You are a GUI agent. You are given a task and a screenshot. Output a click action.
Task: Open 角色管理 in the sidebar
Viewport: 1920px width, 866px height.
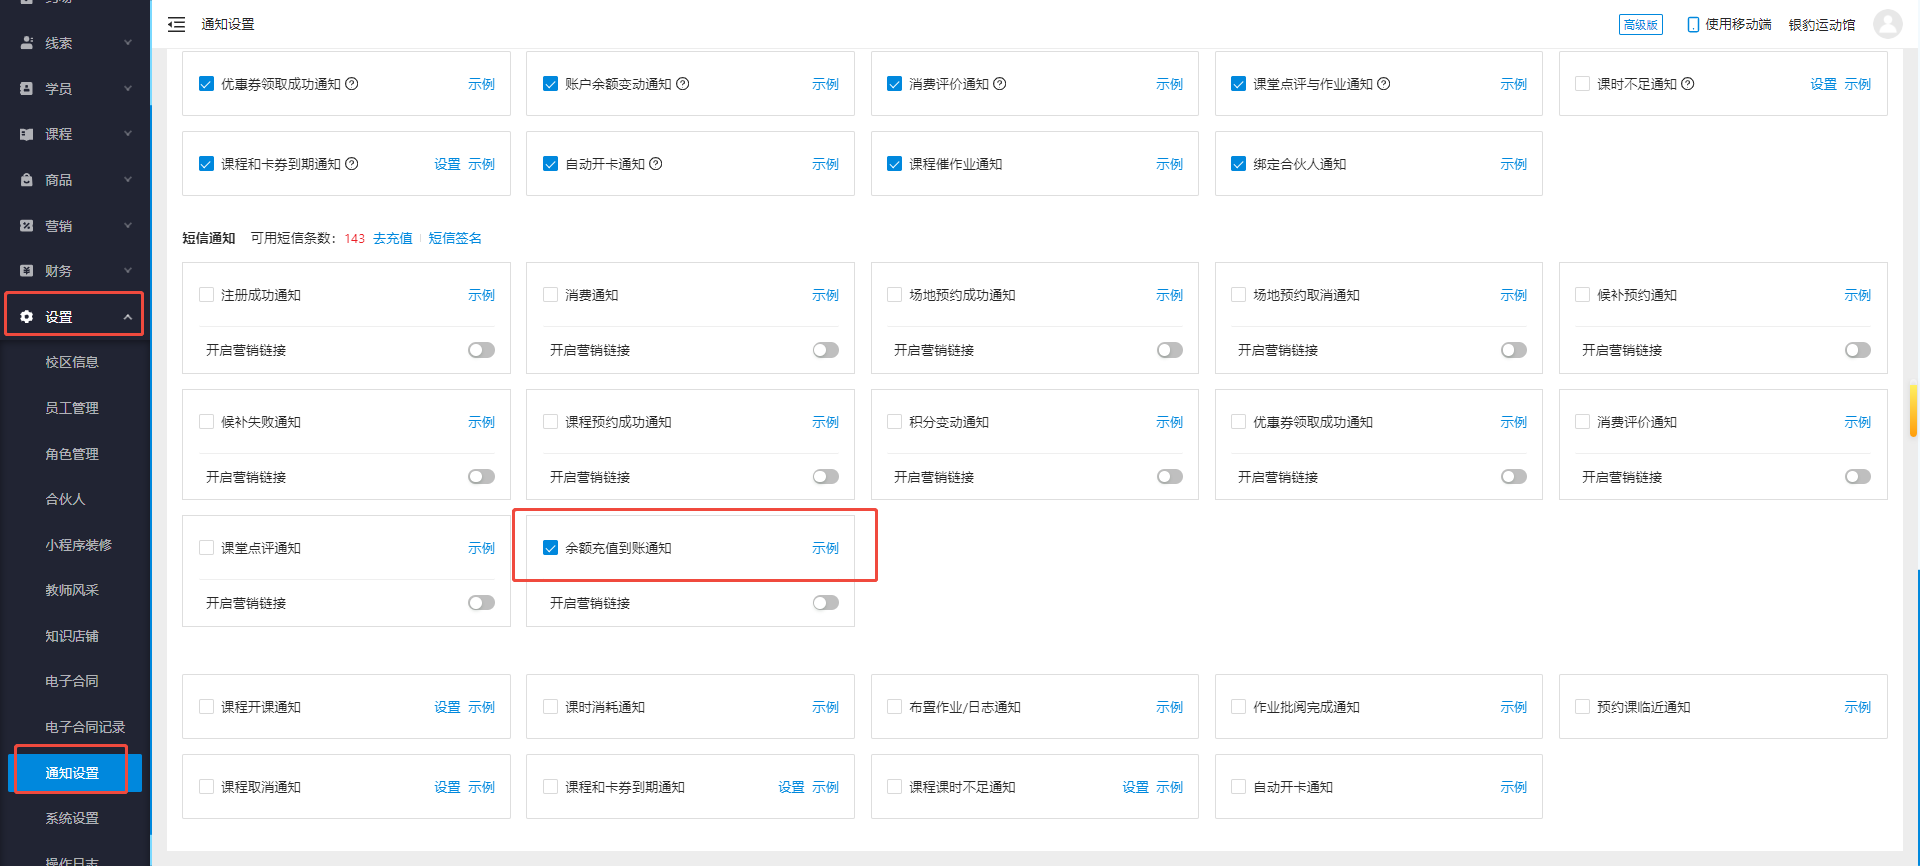click(72, 454)
